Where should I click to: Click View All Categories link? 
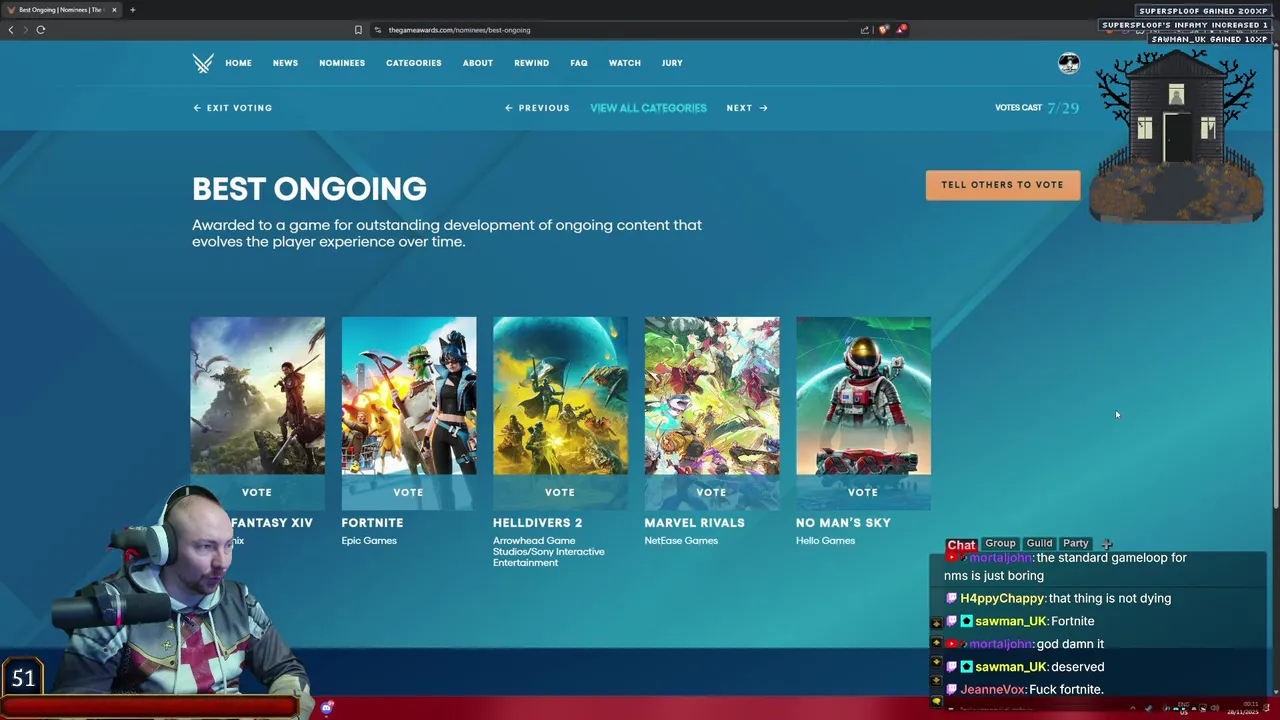(x=648, y=108)
